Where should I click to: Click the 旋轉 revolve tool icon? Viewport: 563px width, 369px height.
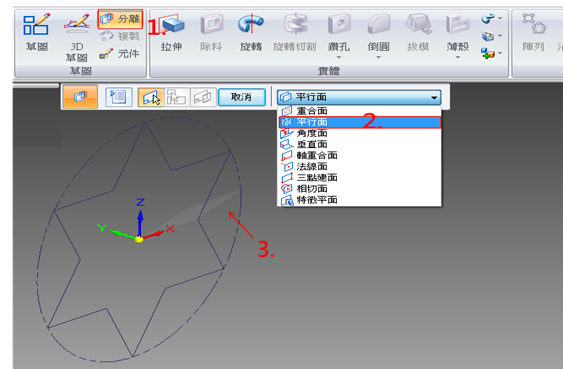pos(251,24)
